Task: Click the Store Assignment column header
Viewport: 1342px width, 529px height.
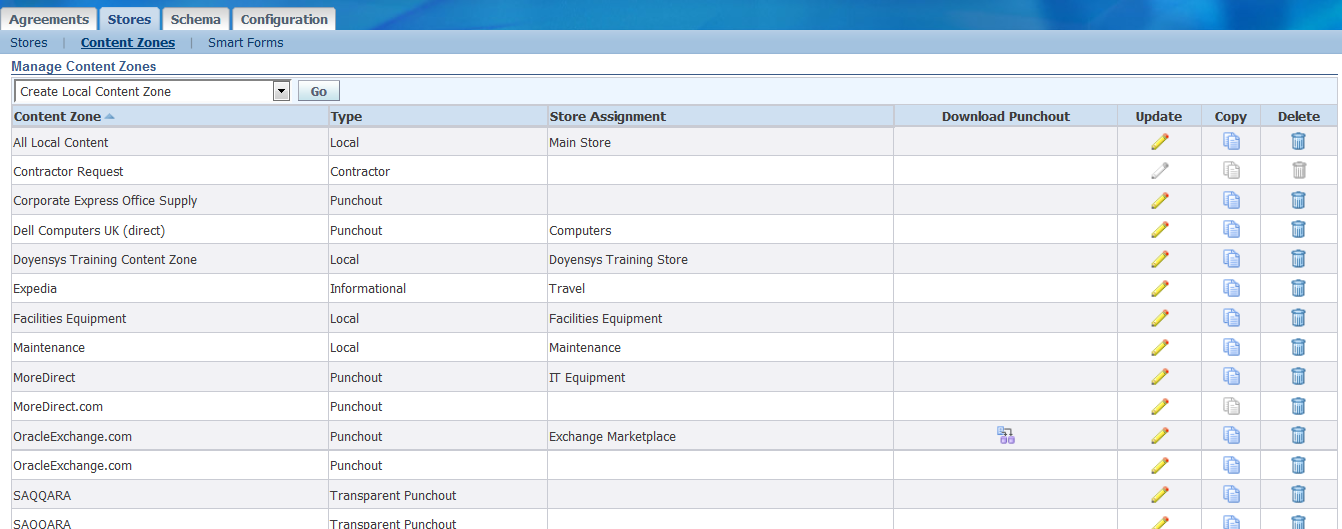Action: click(608, 116)
